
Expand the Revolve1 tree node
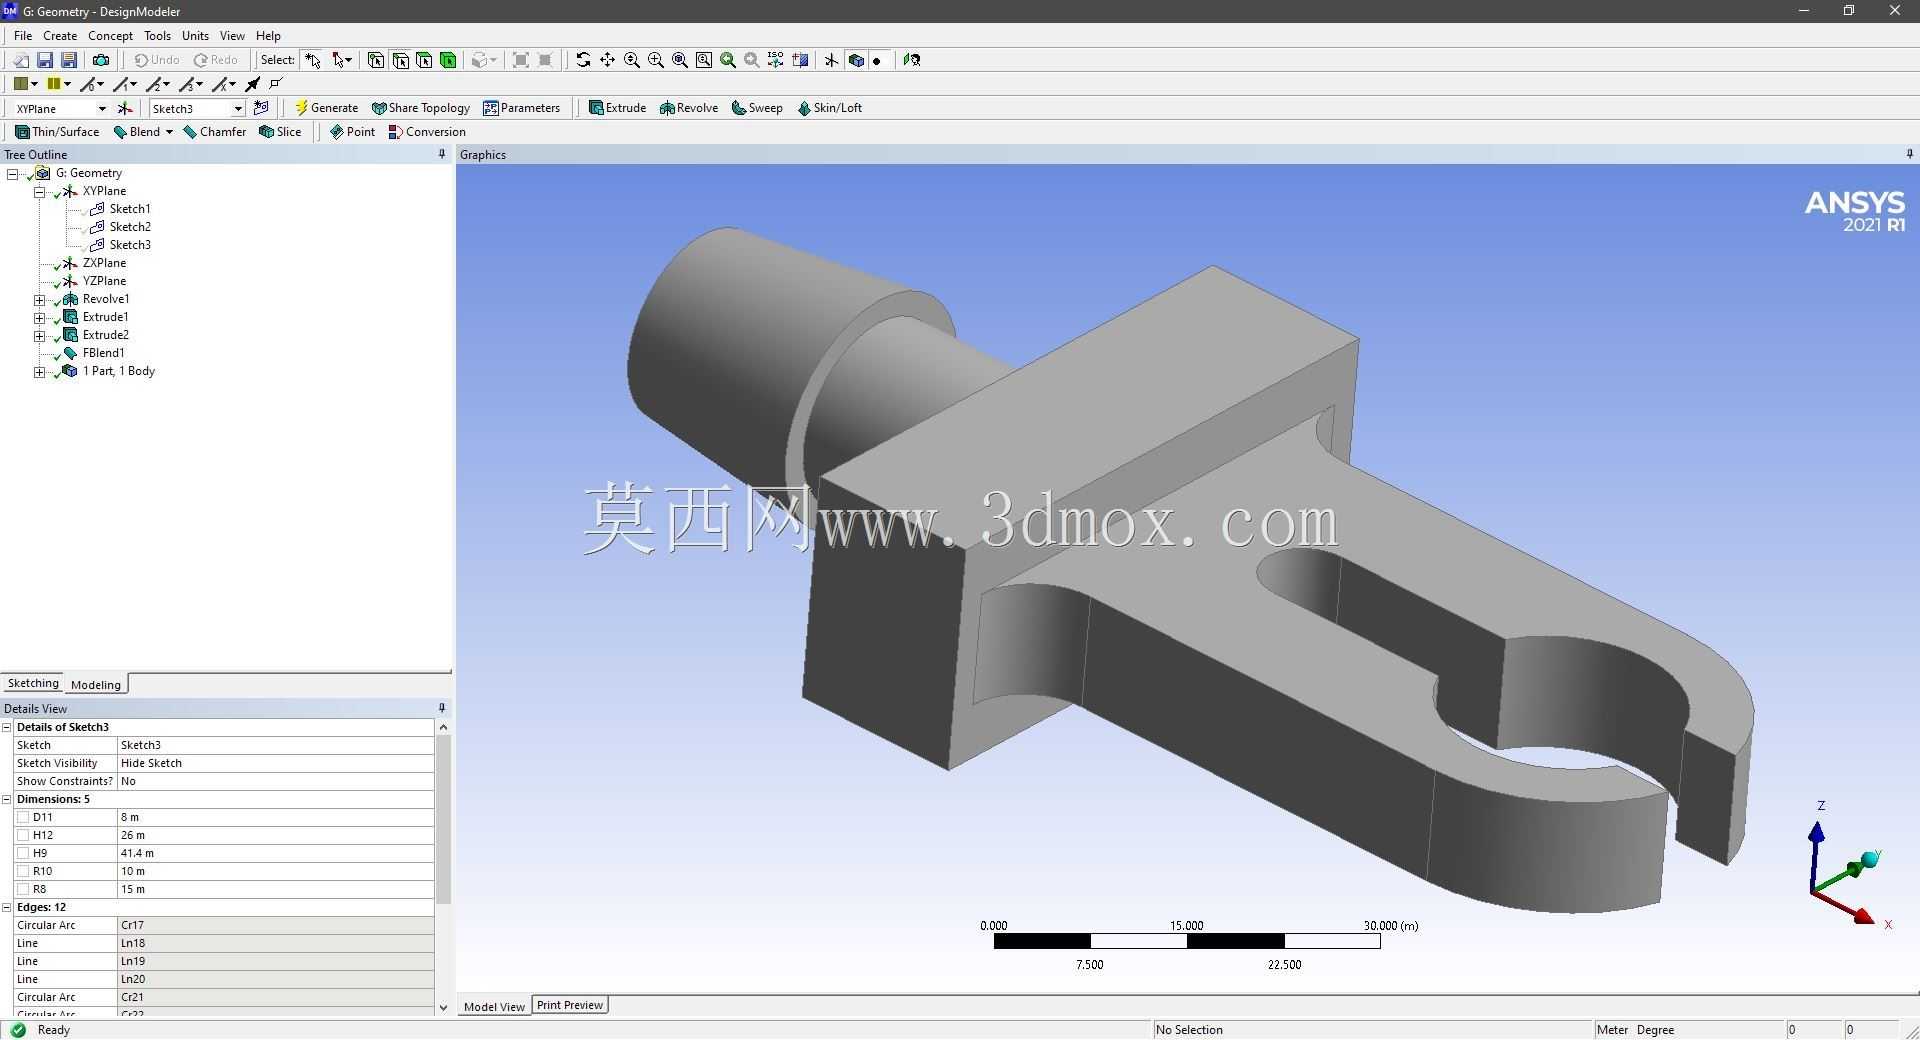point(39,299)
